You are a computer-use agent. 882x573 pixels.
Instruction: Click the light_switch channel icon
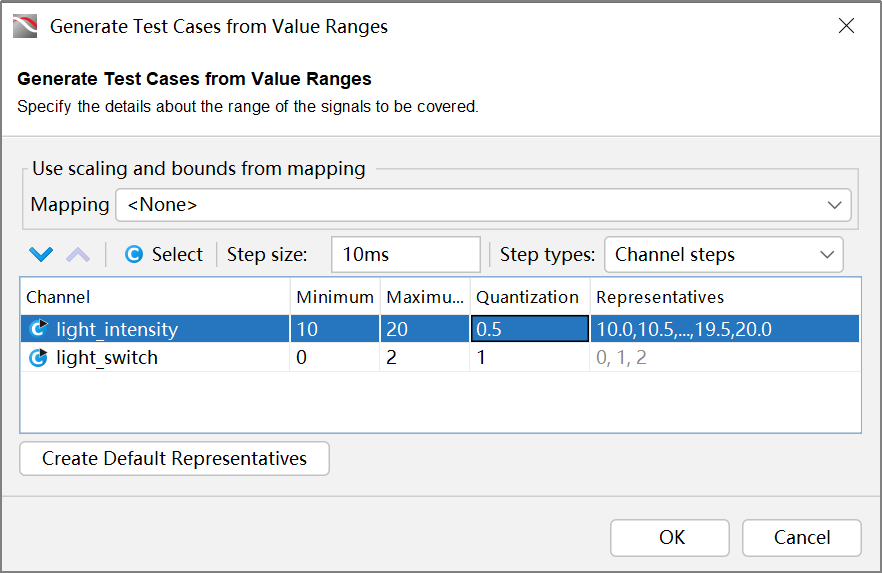coord(39,357)
